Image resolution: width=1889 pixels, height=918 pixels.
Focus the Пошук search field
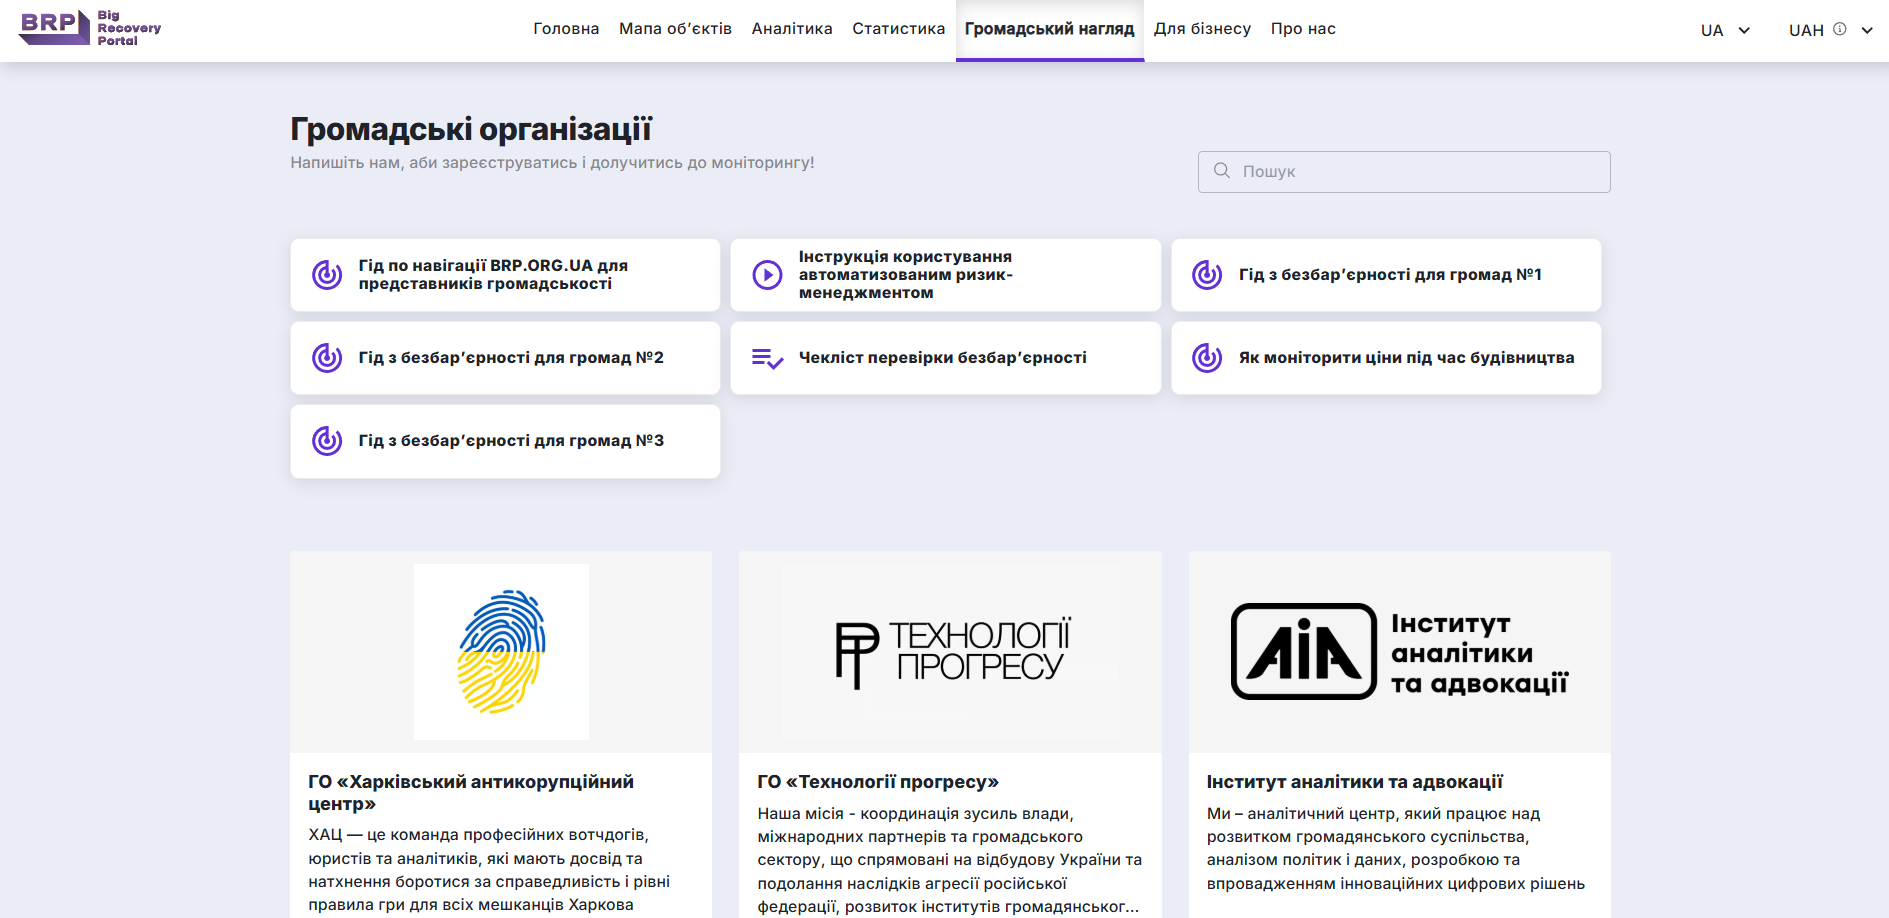(1404, 172)
